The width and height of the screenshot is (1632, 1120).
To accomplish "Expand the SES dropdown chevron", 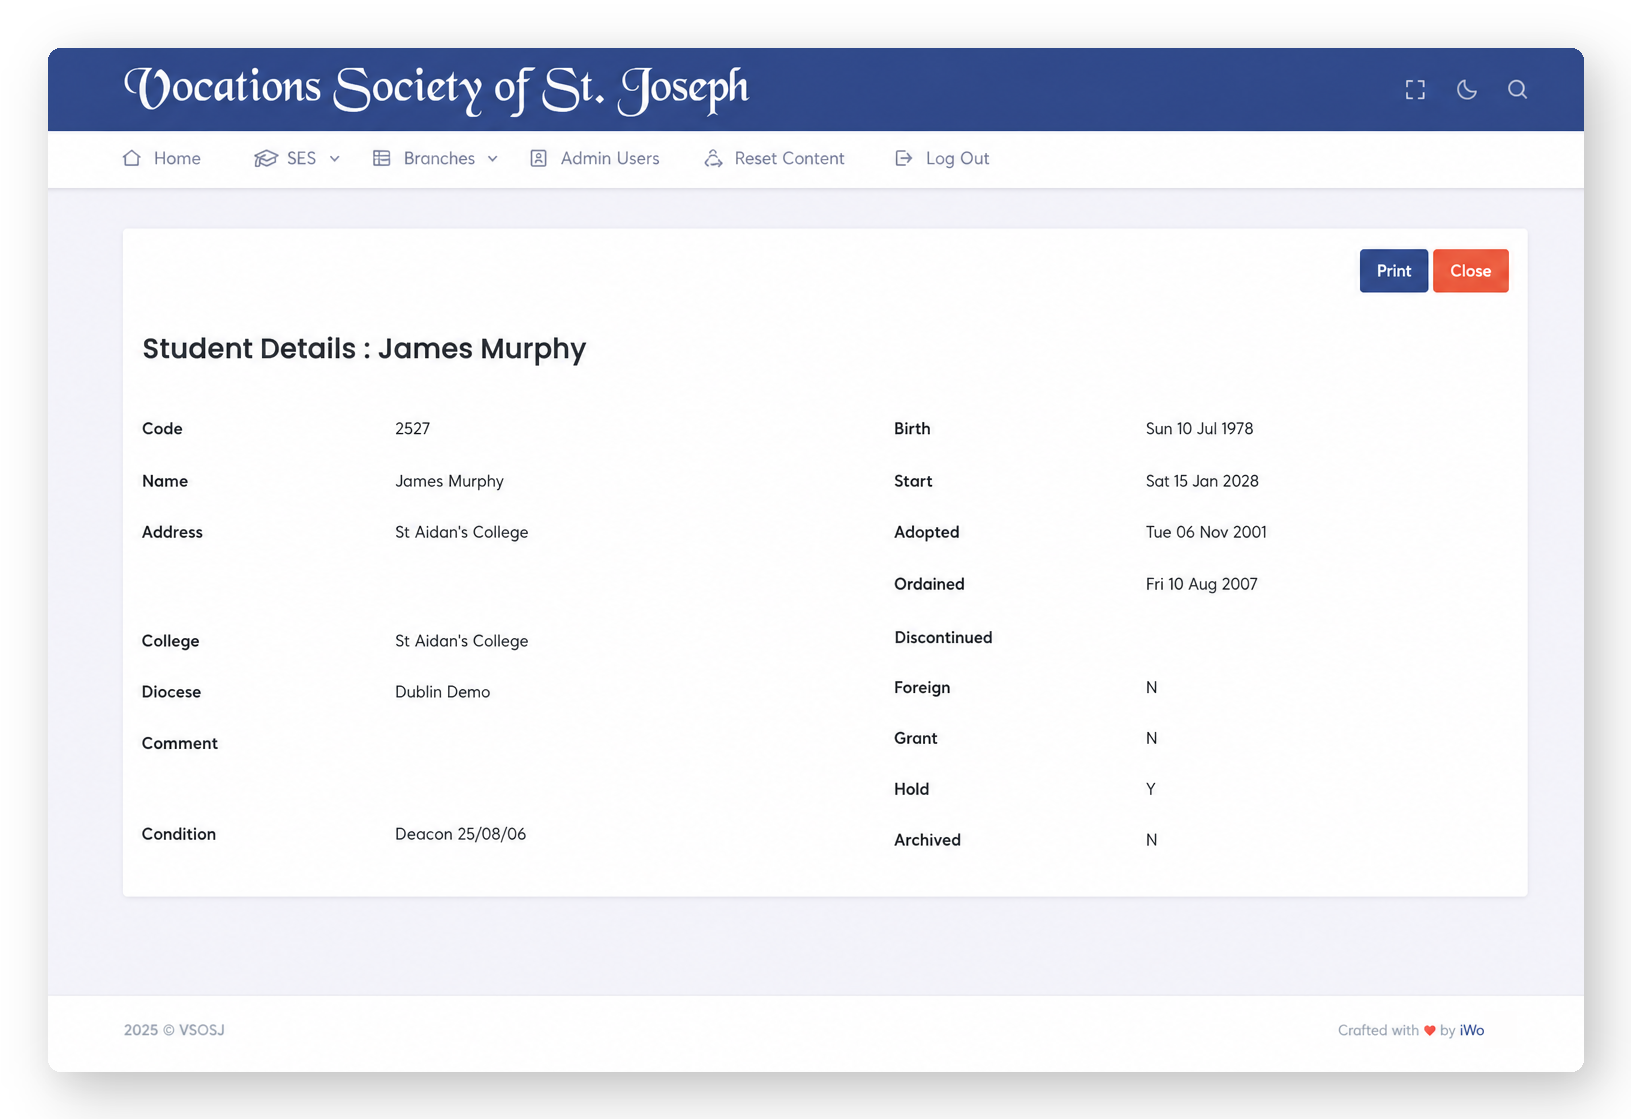I will pyautogui.click(x=335, y=159).
